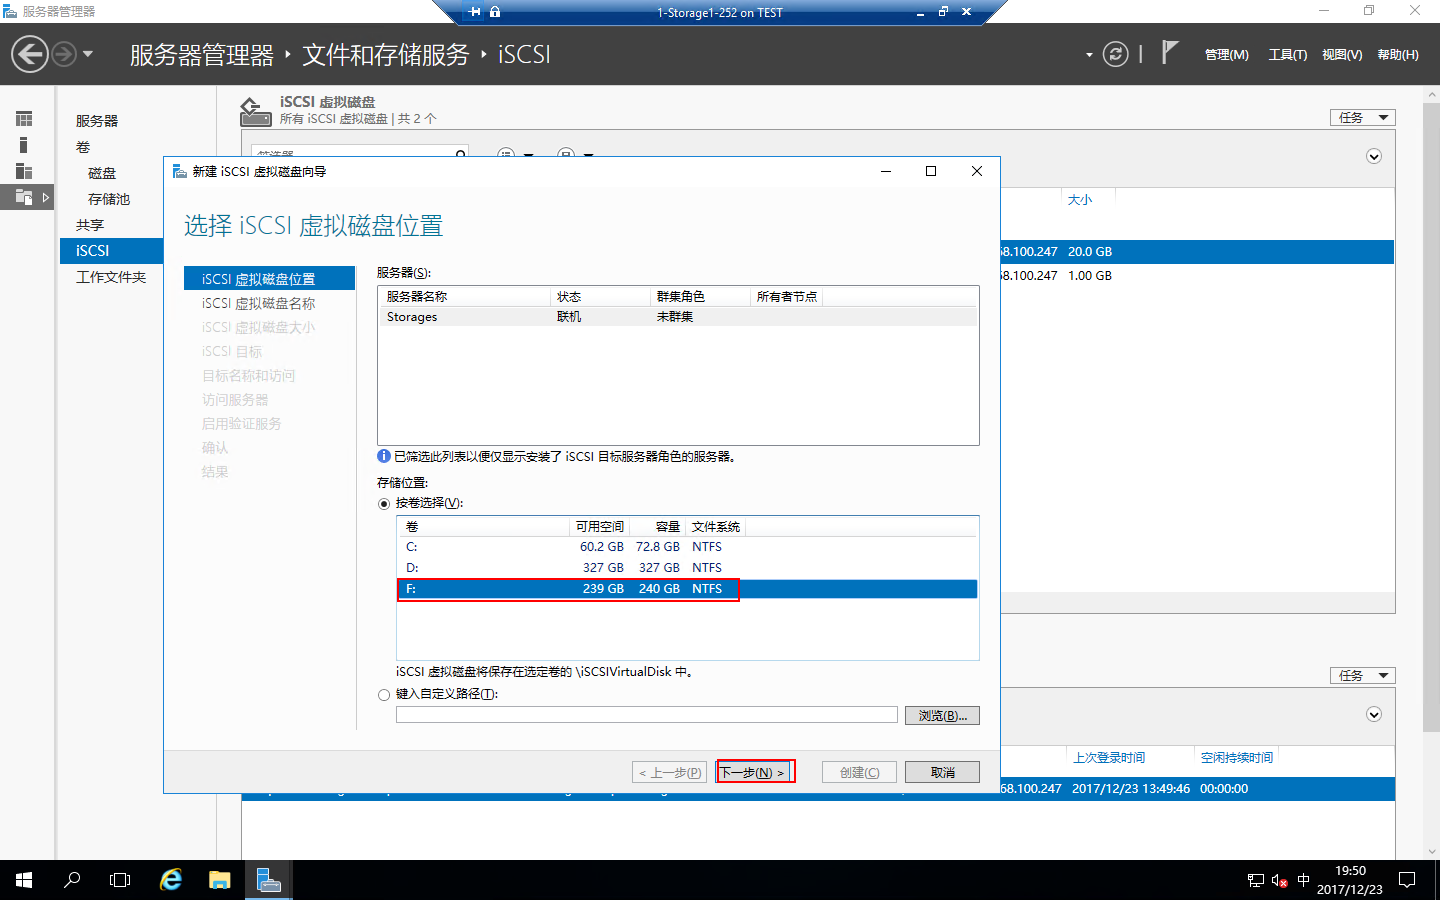
Task: Select 卷 in the navigation pane
Action: tap(83, 147)
